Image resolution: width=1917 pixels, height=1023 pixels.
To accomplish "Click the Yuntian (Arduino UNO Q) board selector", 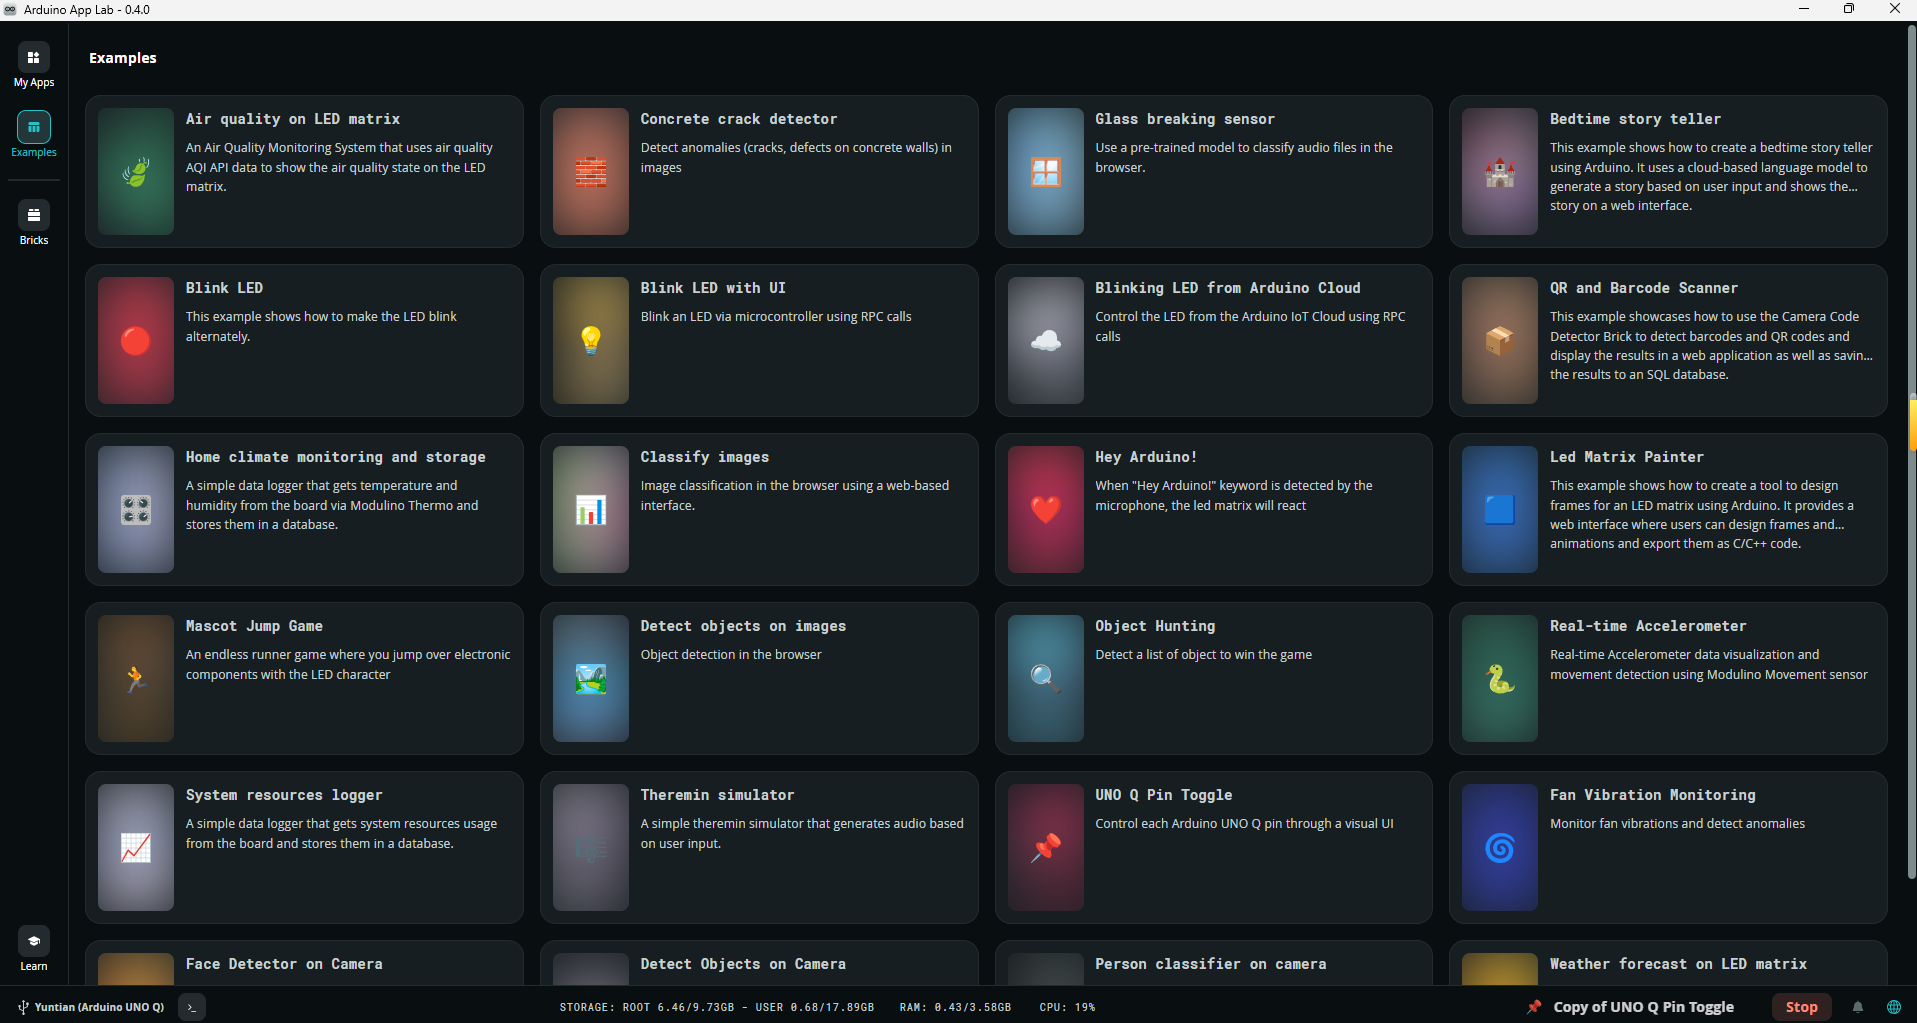I will (x=91, y=1007).
